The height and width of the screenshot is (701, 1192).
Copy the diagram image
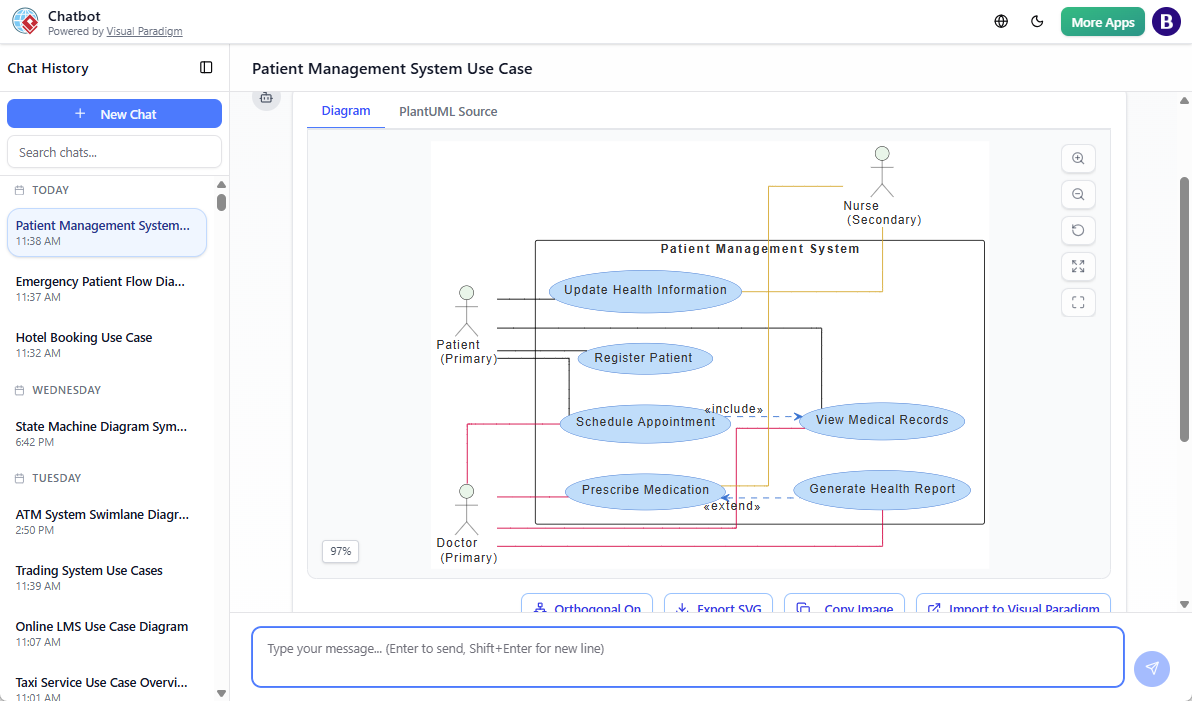[844, 605]
